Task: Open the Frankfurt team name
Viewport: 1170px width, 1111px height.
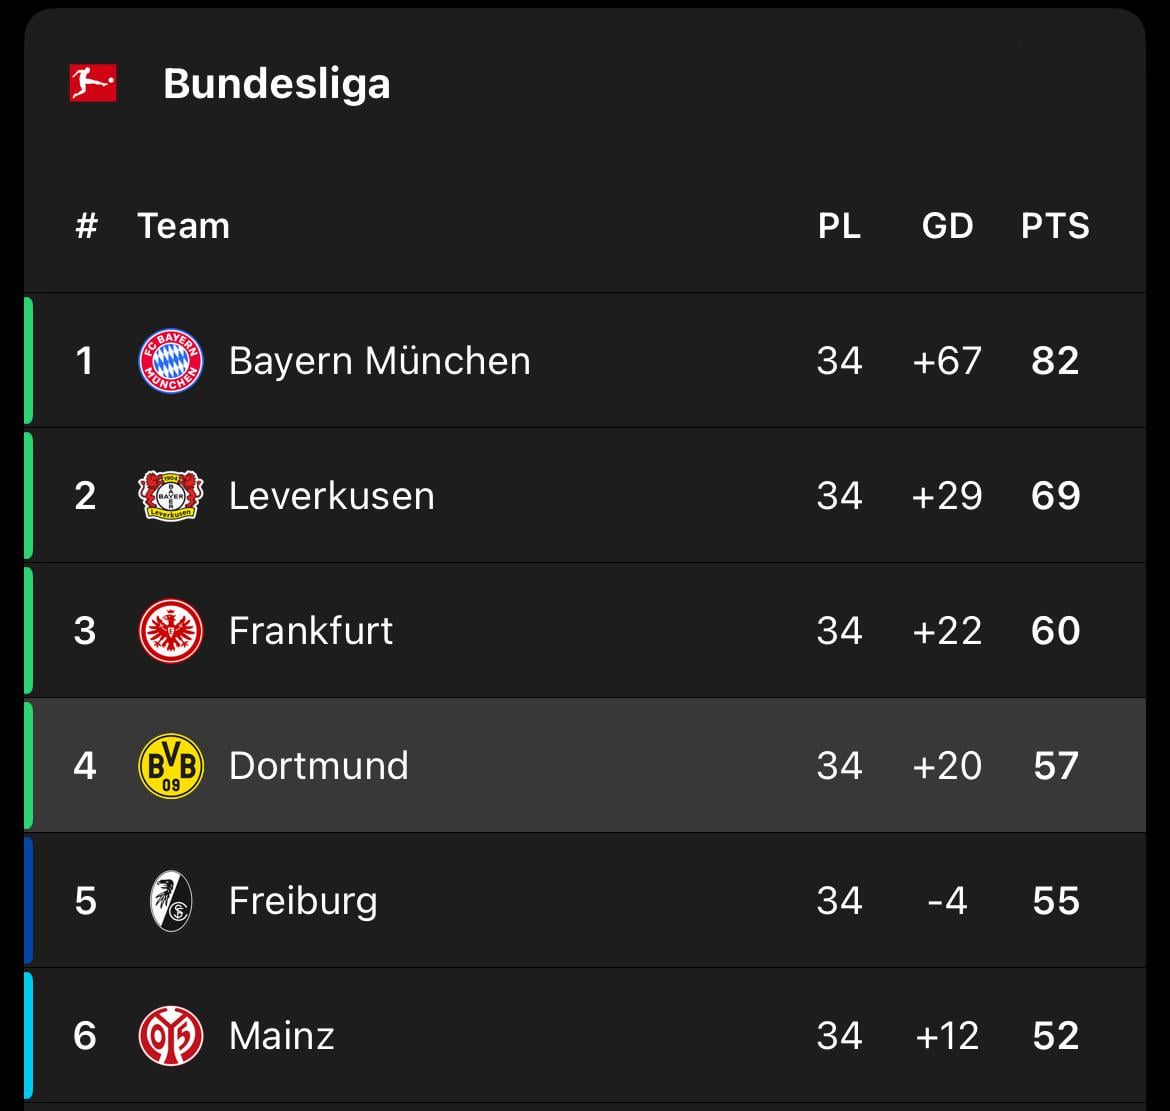Action: (x=310, y=631)
